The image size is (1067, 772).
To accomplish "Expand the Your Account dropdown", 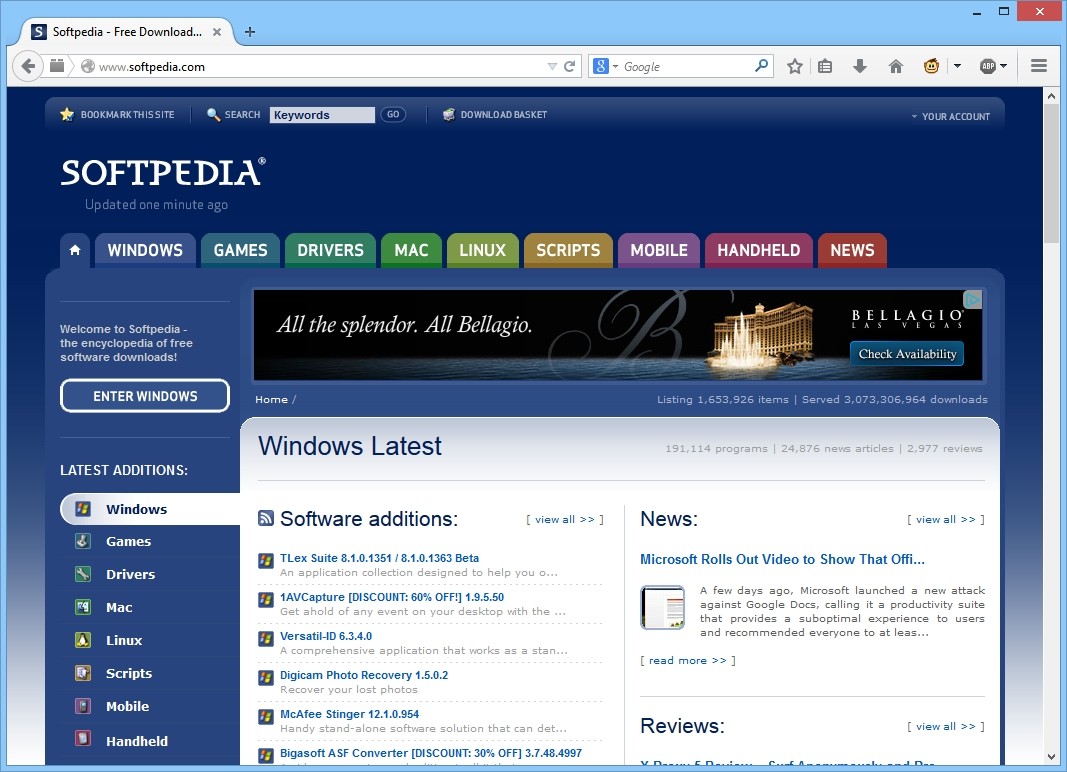I will 951,116.
